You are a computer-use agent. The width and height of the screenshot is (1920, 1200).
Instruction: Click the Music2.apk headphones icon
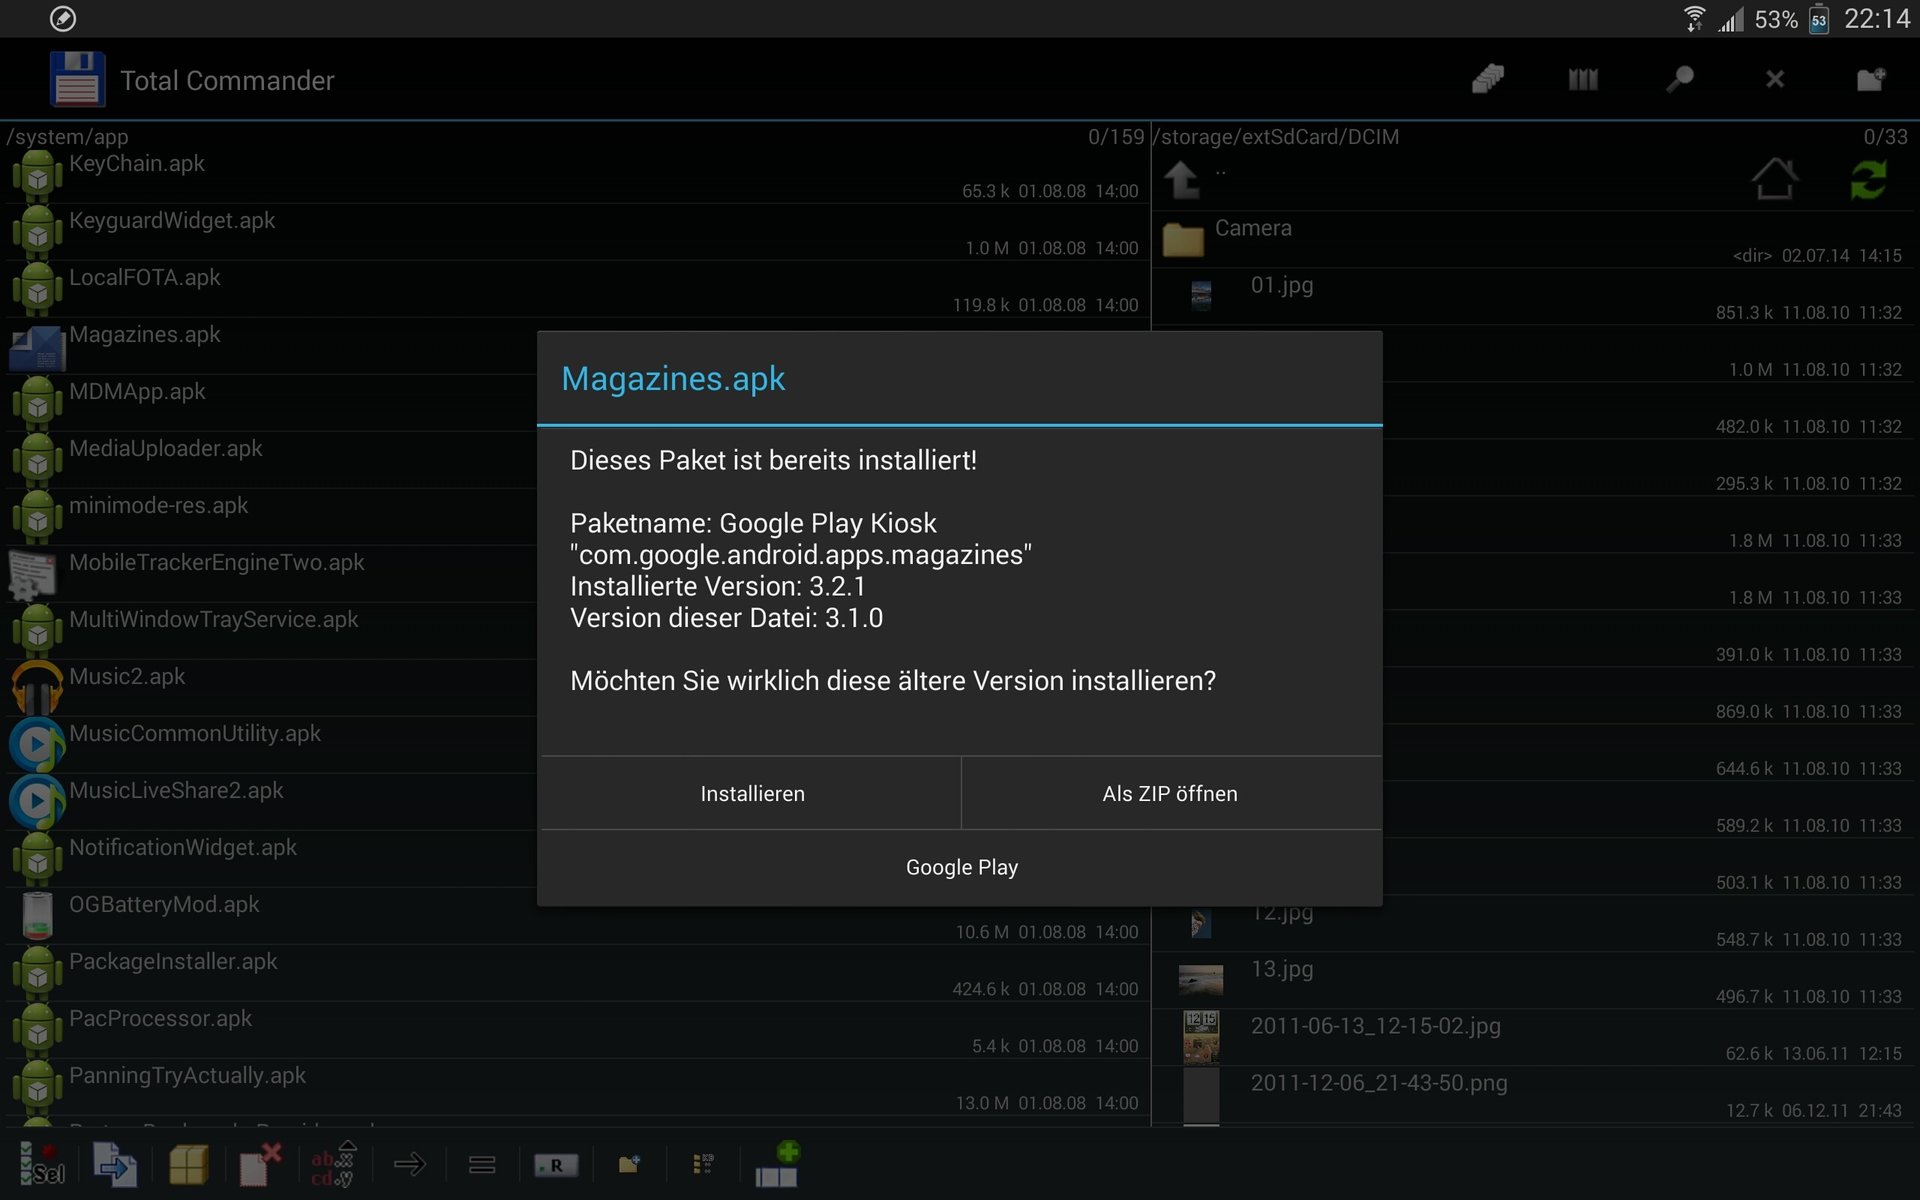[37, 688]
